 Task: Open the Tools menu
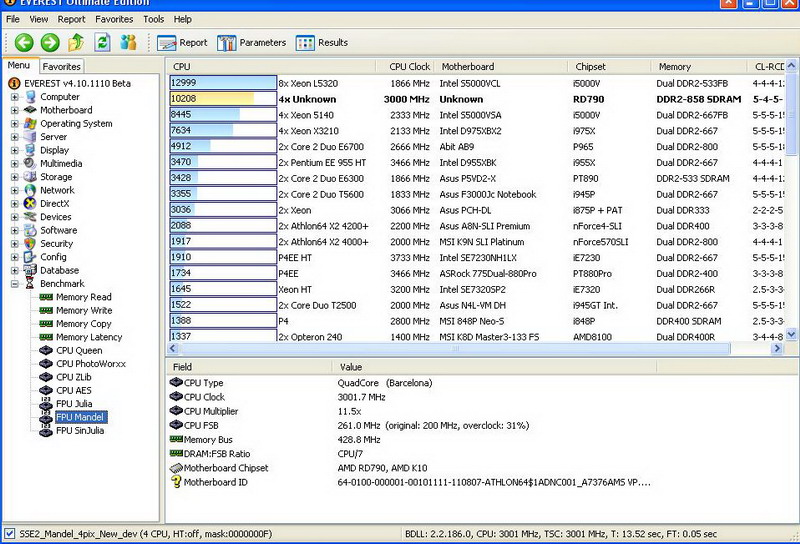153,19
